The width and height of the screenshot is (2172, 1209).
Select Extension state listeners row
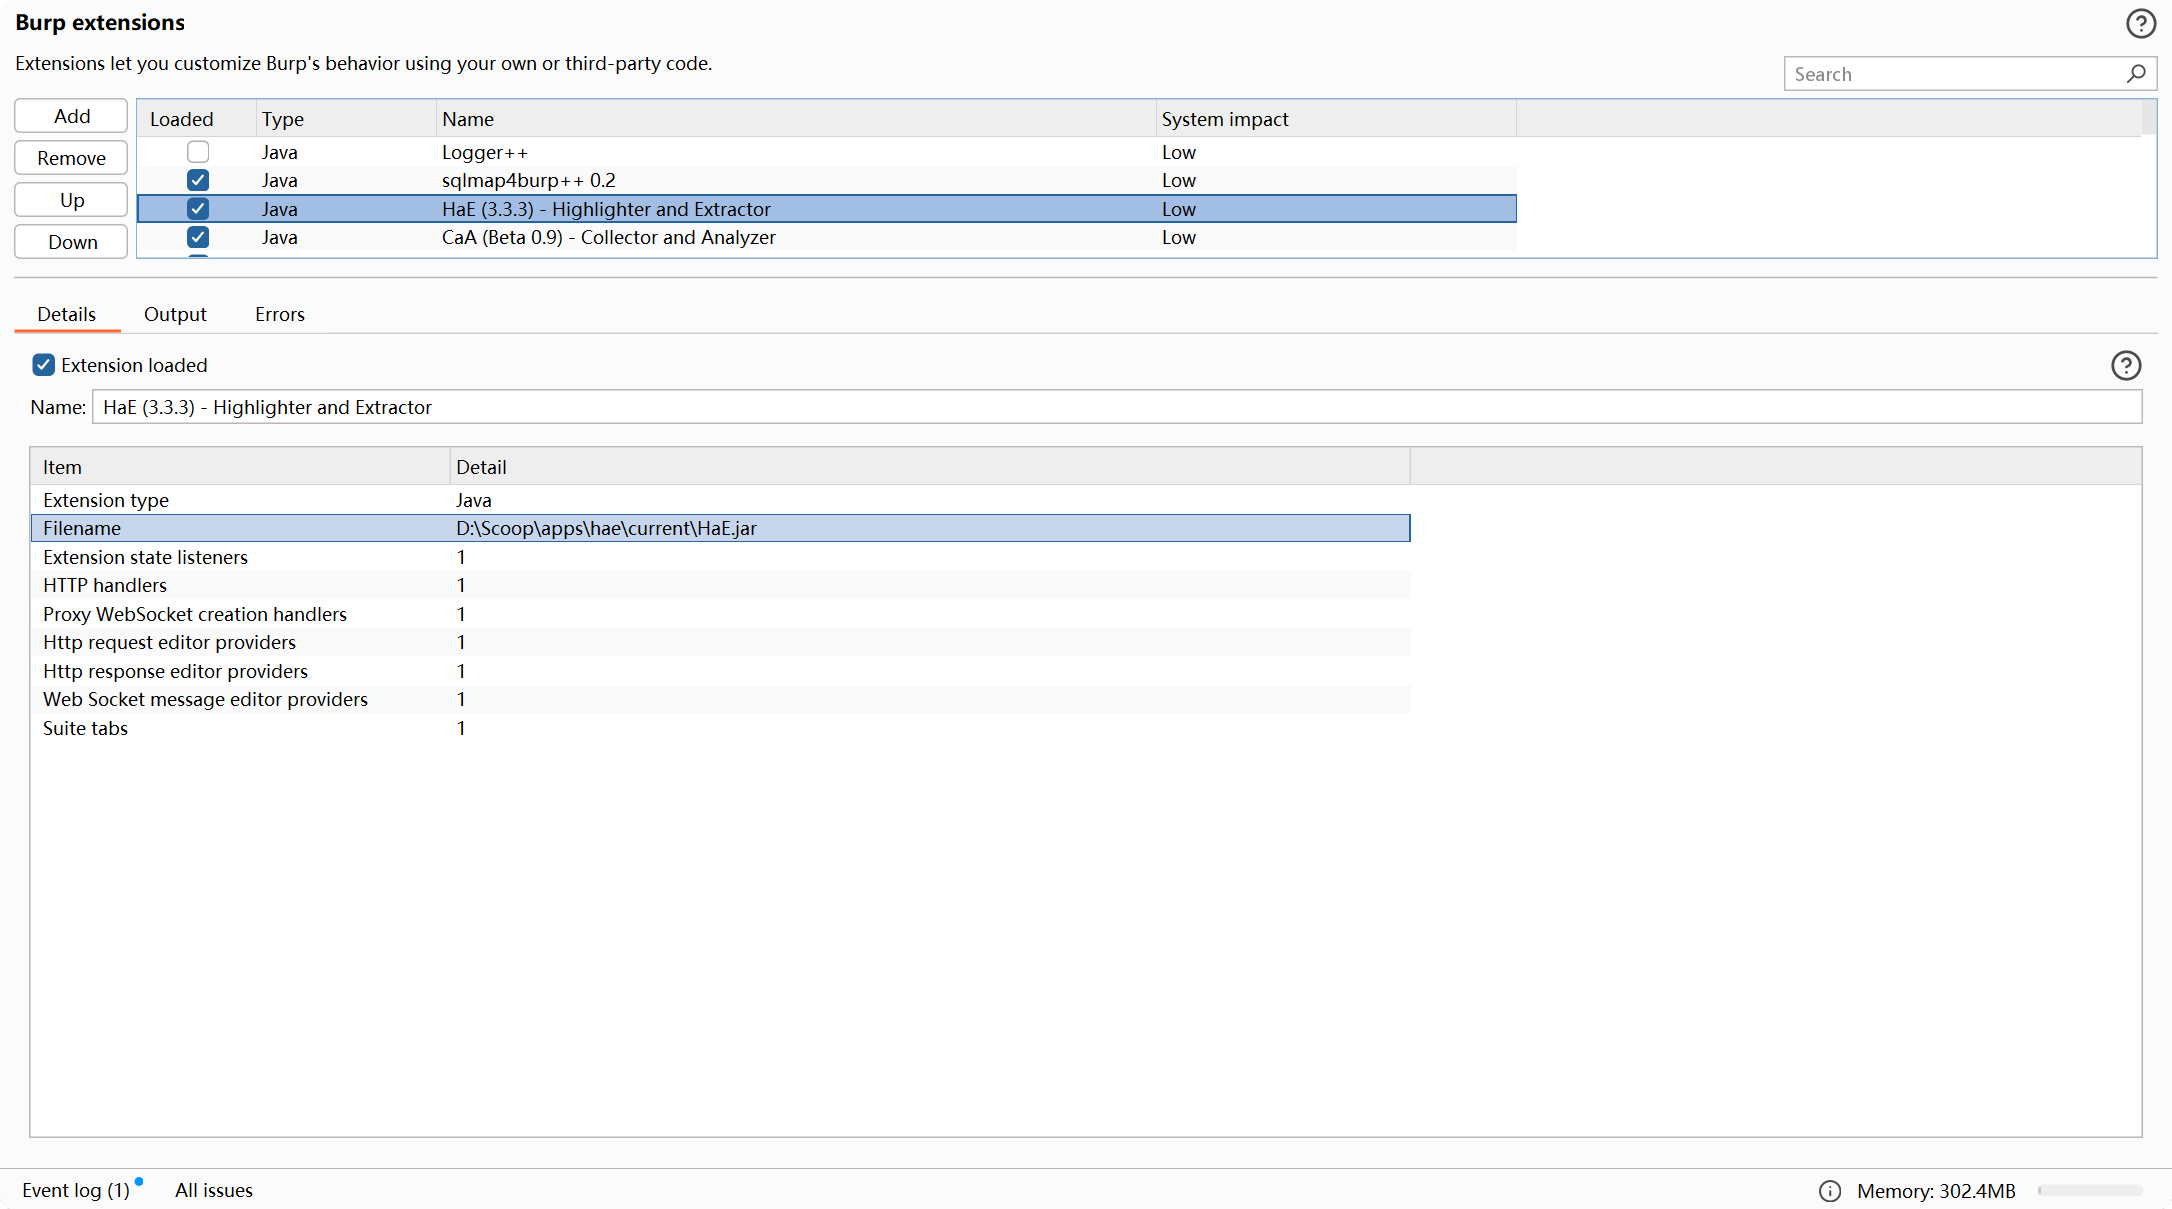720,557
